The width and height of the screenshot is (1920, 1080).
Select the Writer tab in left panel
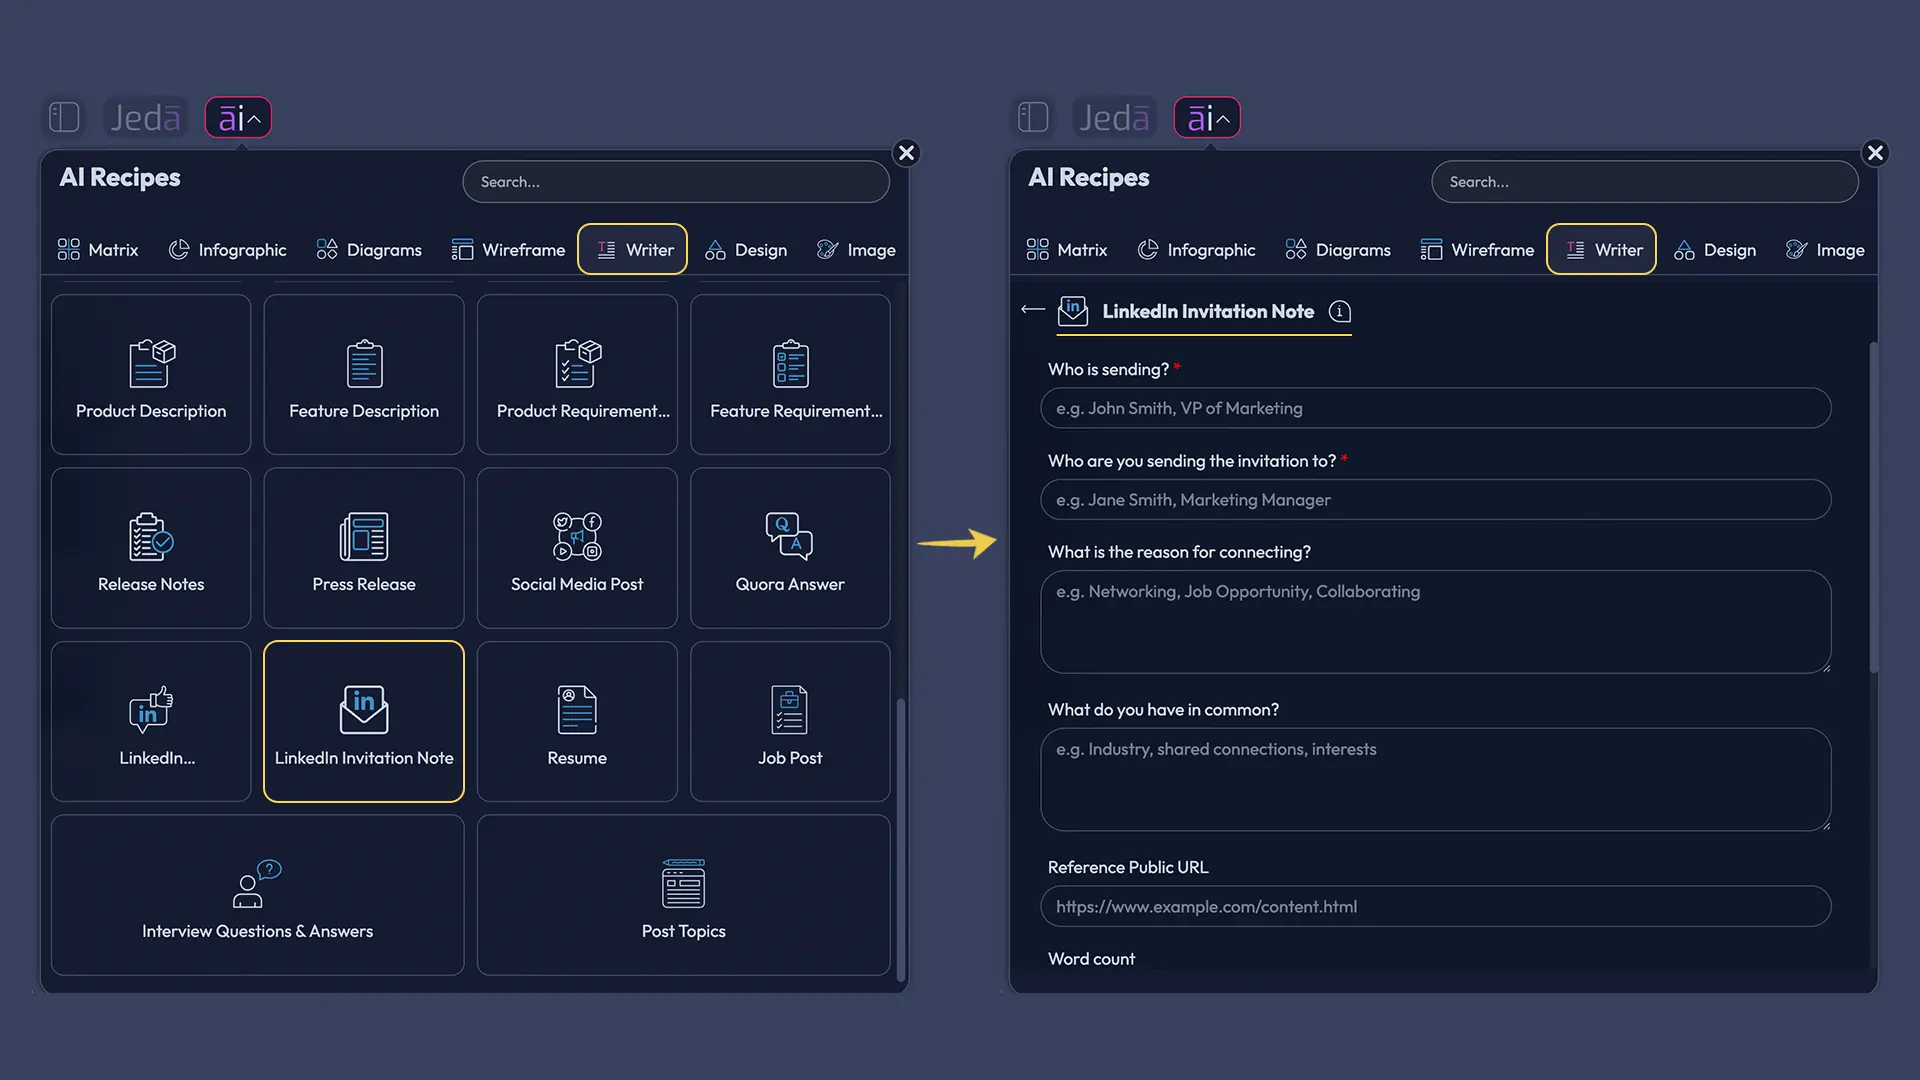(x=633, y=249)
